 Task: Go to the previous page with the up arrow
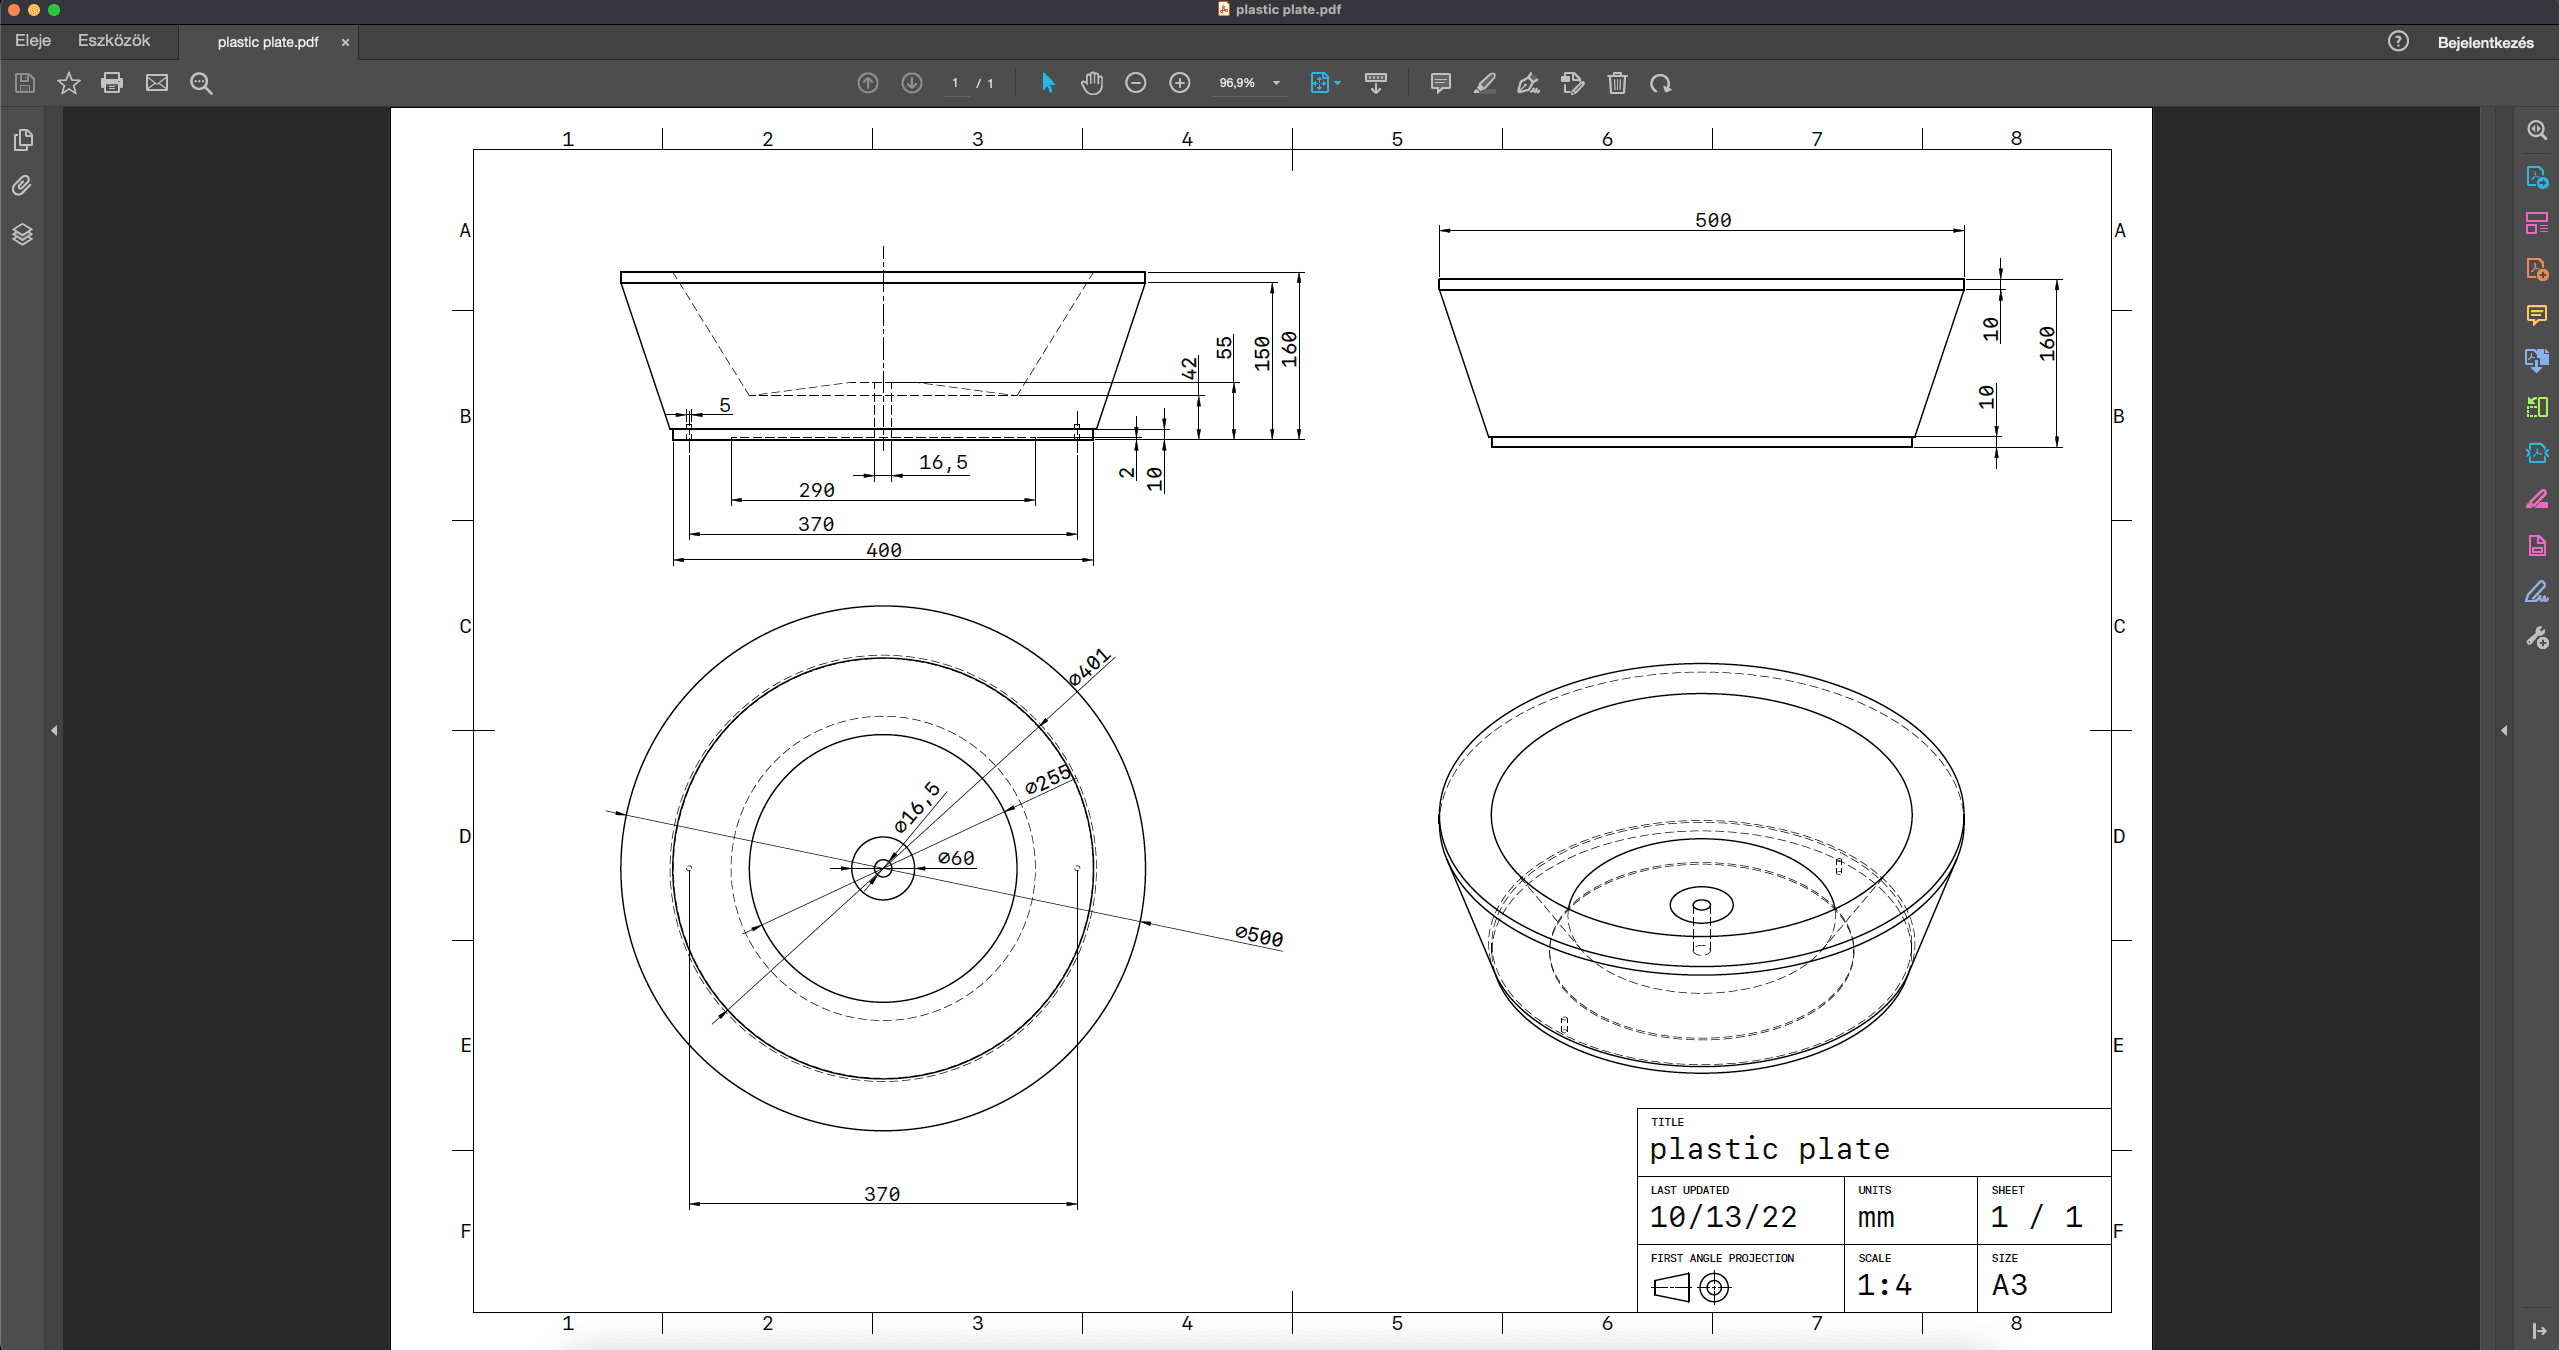(x=868, y=83)
